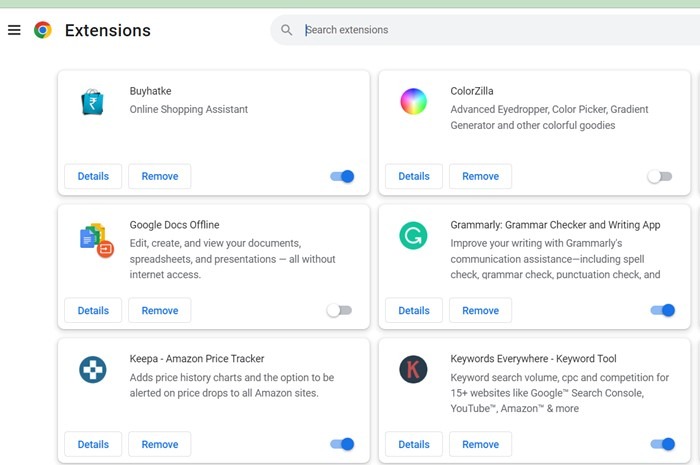Click the Buyhatke shopping bag icon
The width and height of the screenshot is (700, 465).
coord(92,102)
